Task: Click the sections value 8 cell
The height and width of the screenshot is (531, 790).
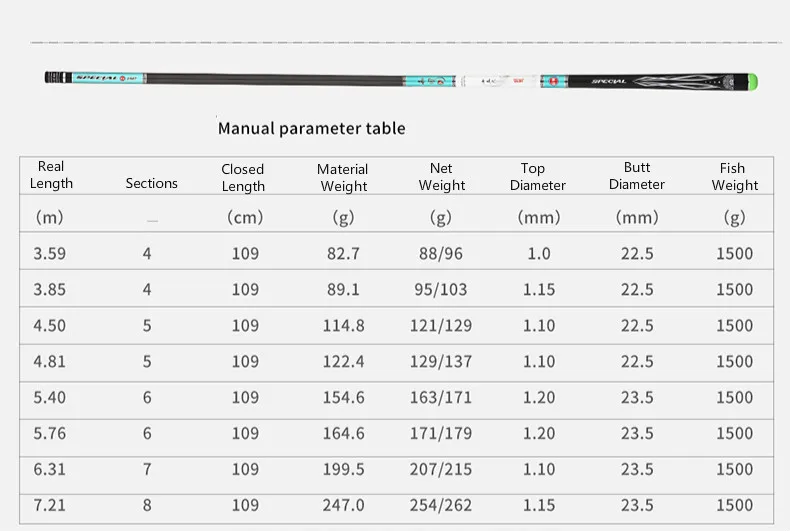Action: (147, 506)
